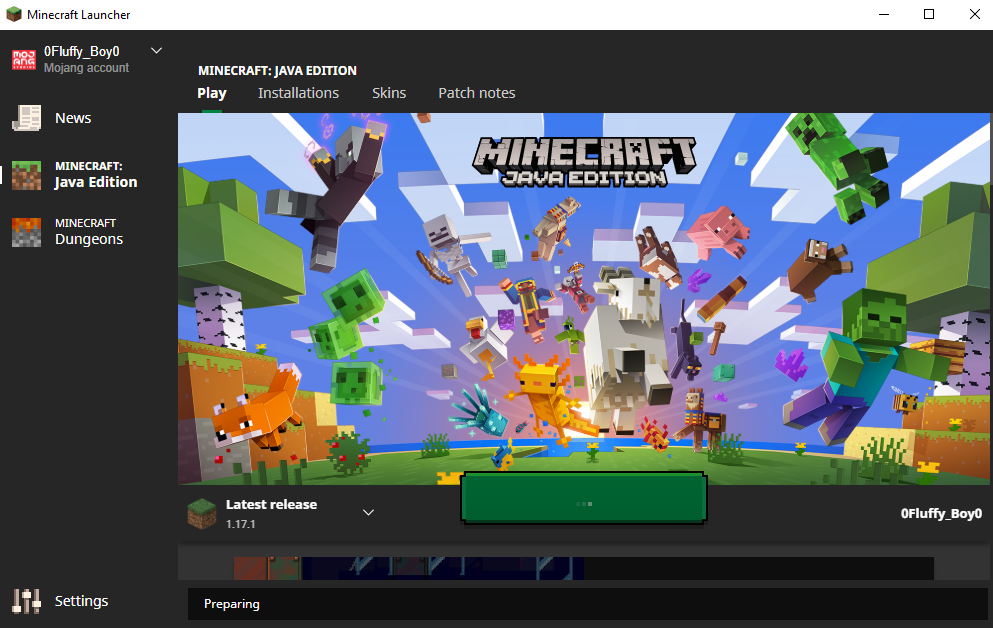Screen dimensions: 993x628
Task: View the Patch notes tab
Action: point(477,93)
